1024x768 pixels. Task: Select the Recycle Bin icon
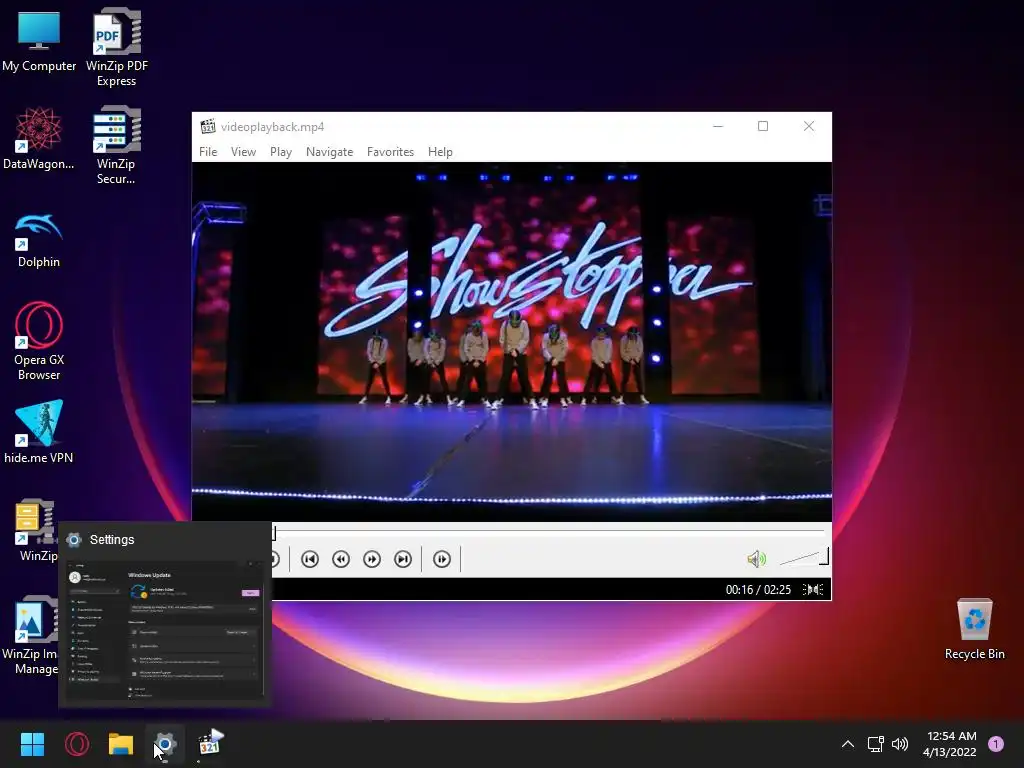coord(974,628)
